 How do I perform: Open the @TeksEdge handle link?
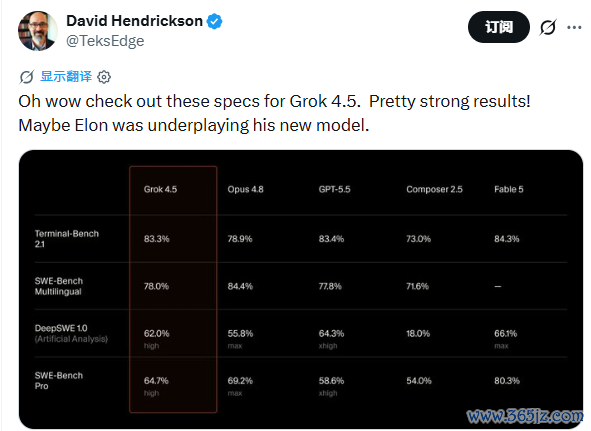pos(105,41)
